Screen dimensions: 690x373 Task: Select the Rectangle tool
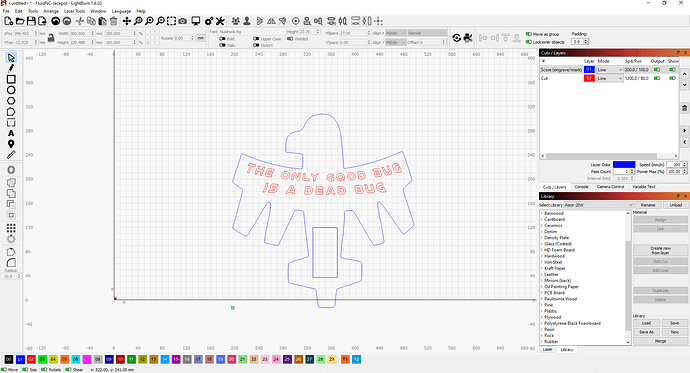11,79
